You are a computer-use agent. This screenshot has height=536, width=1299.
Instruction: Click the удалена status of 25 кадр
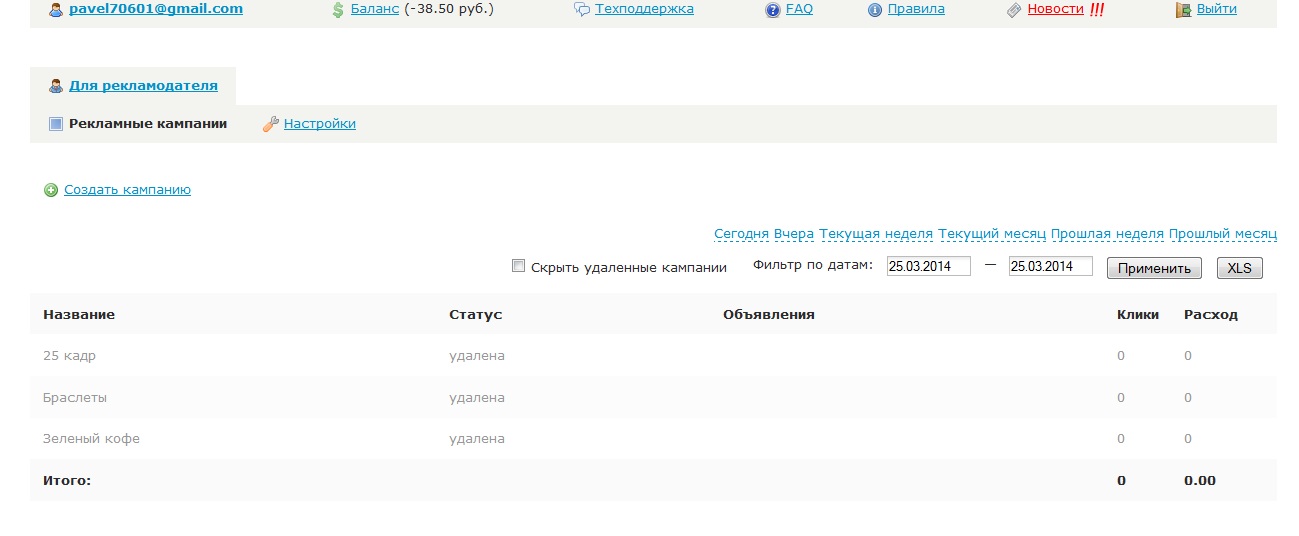(477, 356)
